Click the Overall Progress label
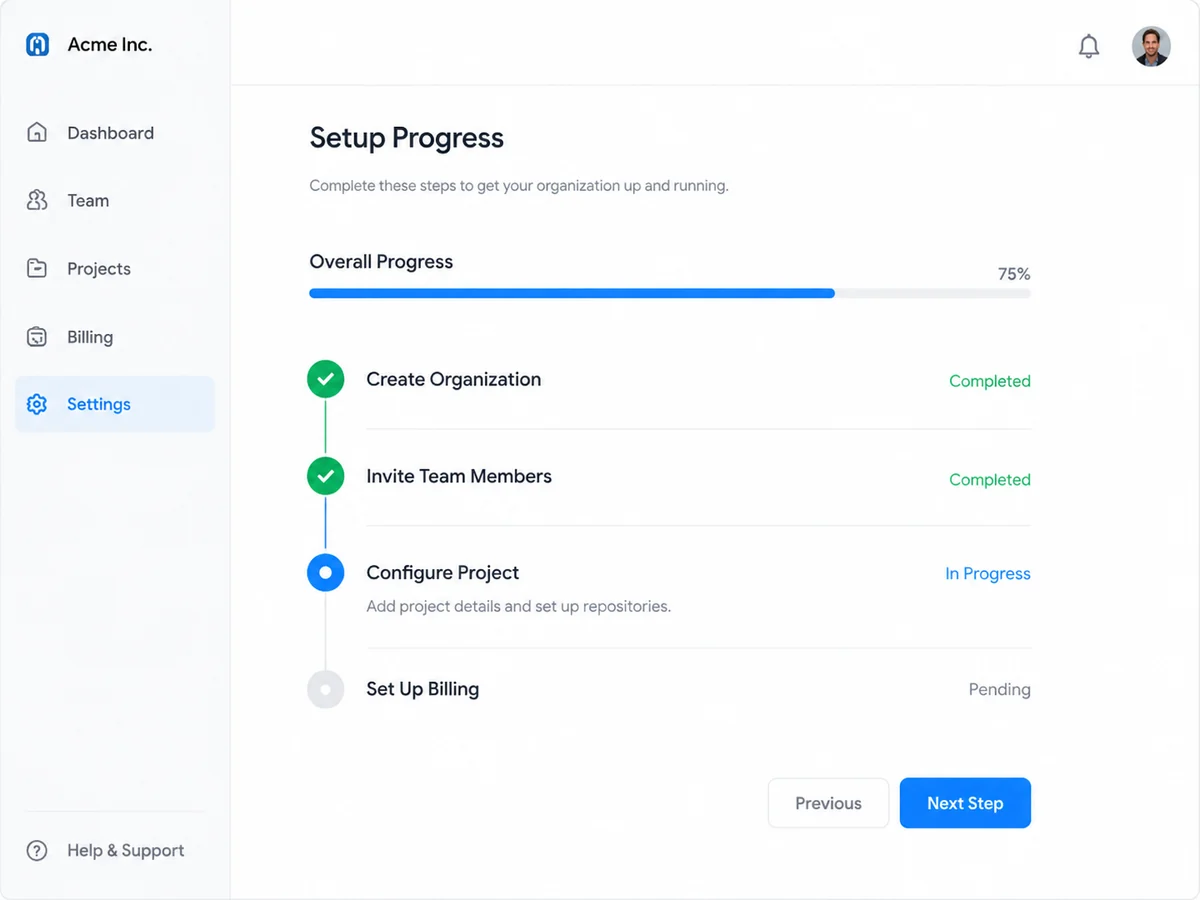This screenshot has width=1200, height=900. tap(381, 262)
